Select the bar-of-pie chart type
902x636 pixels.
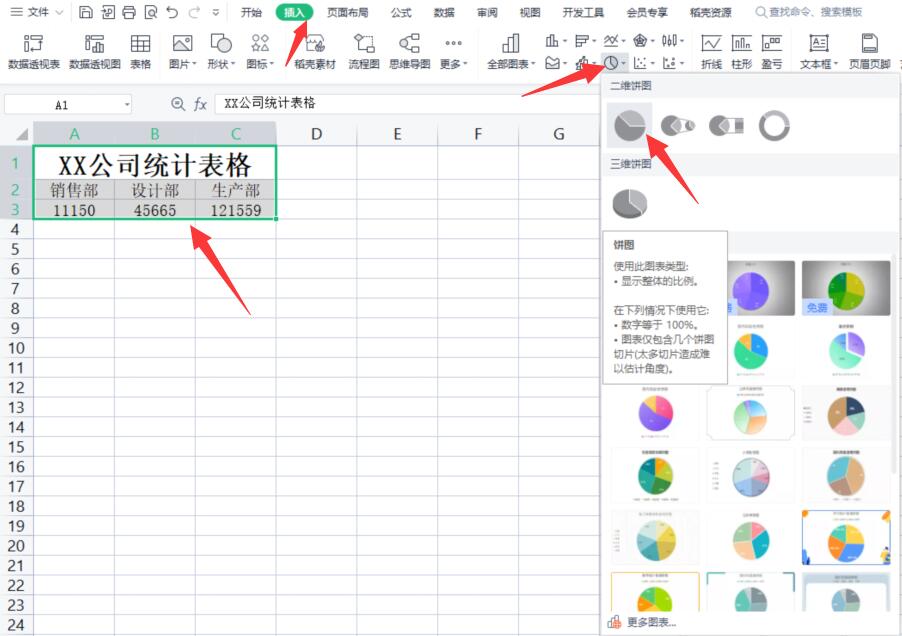(726, 125)
